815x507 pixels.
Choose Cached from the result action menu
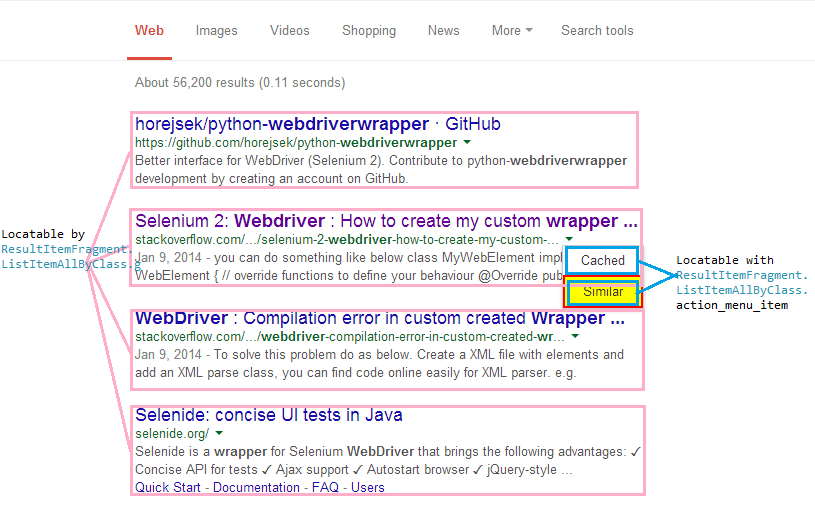pos(602,261)
